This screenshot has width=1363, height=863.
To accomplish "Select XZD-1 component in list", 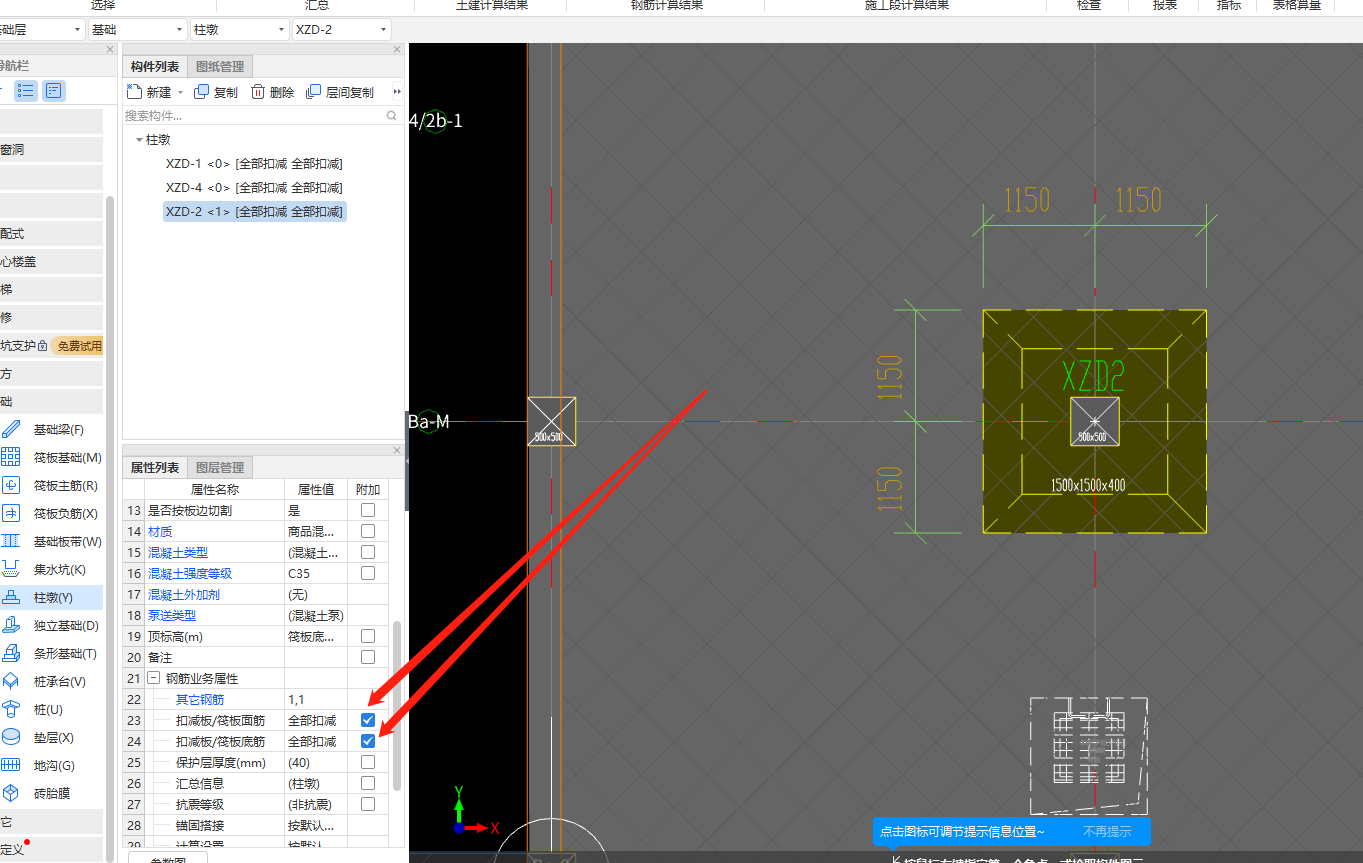I will tap(254, 164).
